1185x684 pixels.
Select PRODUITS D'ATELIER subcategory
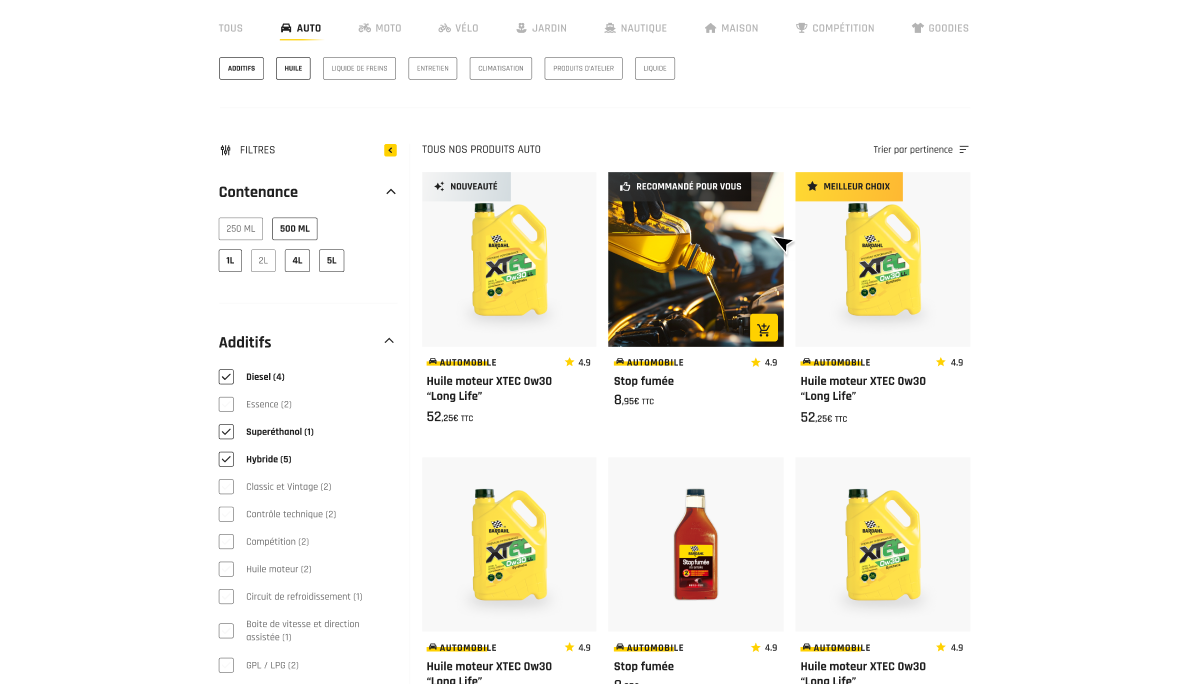(583, 68)
